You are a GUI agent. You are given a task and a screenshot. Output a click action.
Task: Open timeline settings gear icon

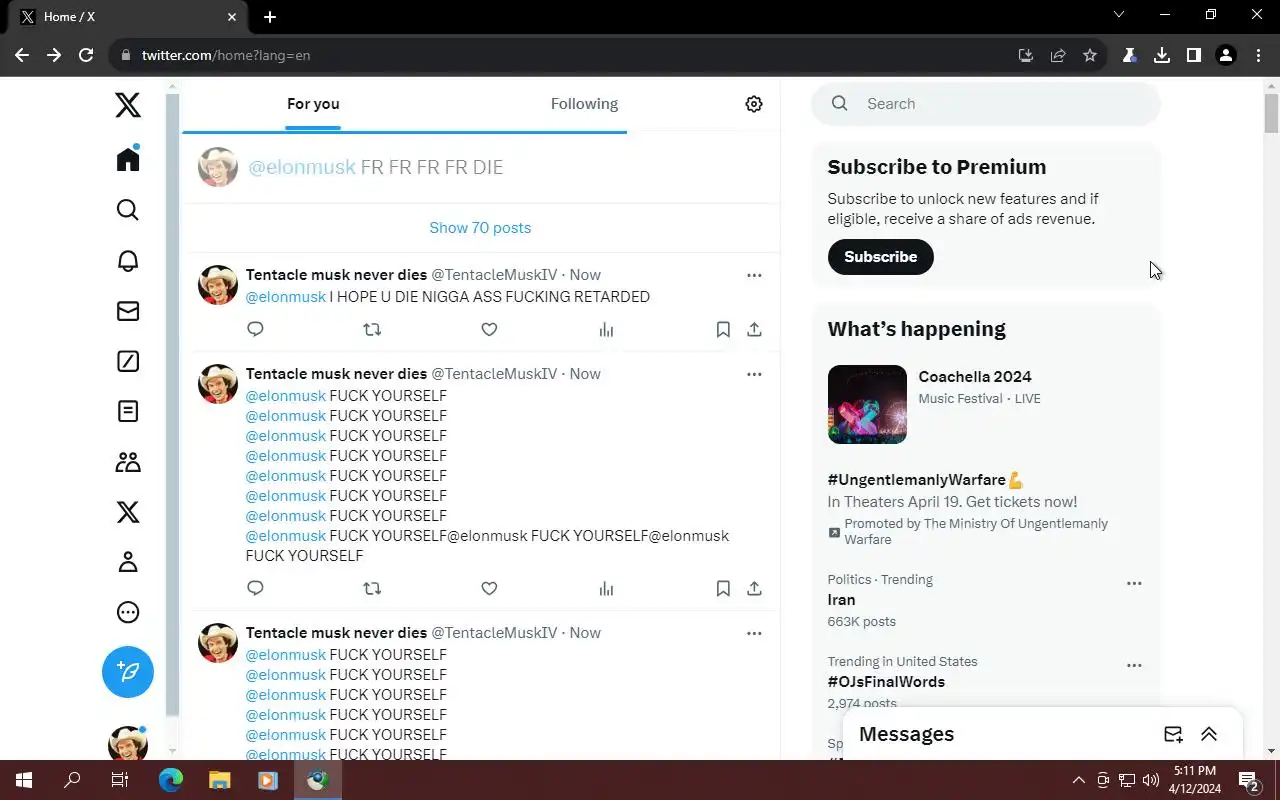click(x=754, y=104)
